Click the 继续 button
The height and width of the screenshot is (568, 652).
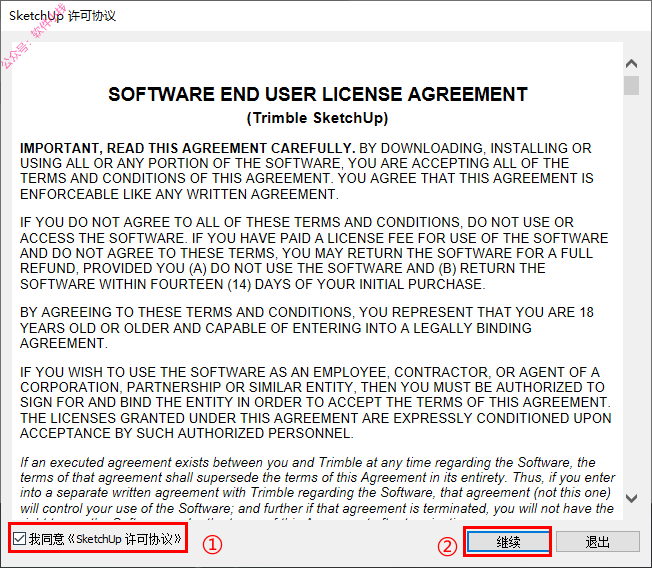point(508,542)
